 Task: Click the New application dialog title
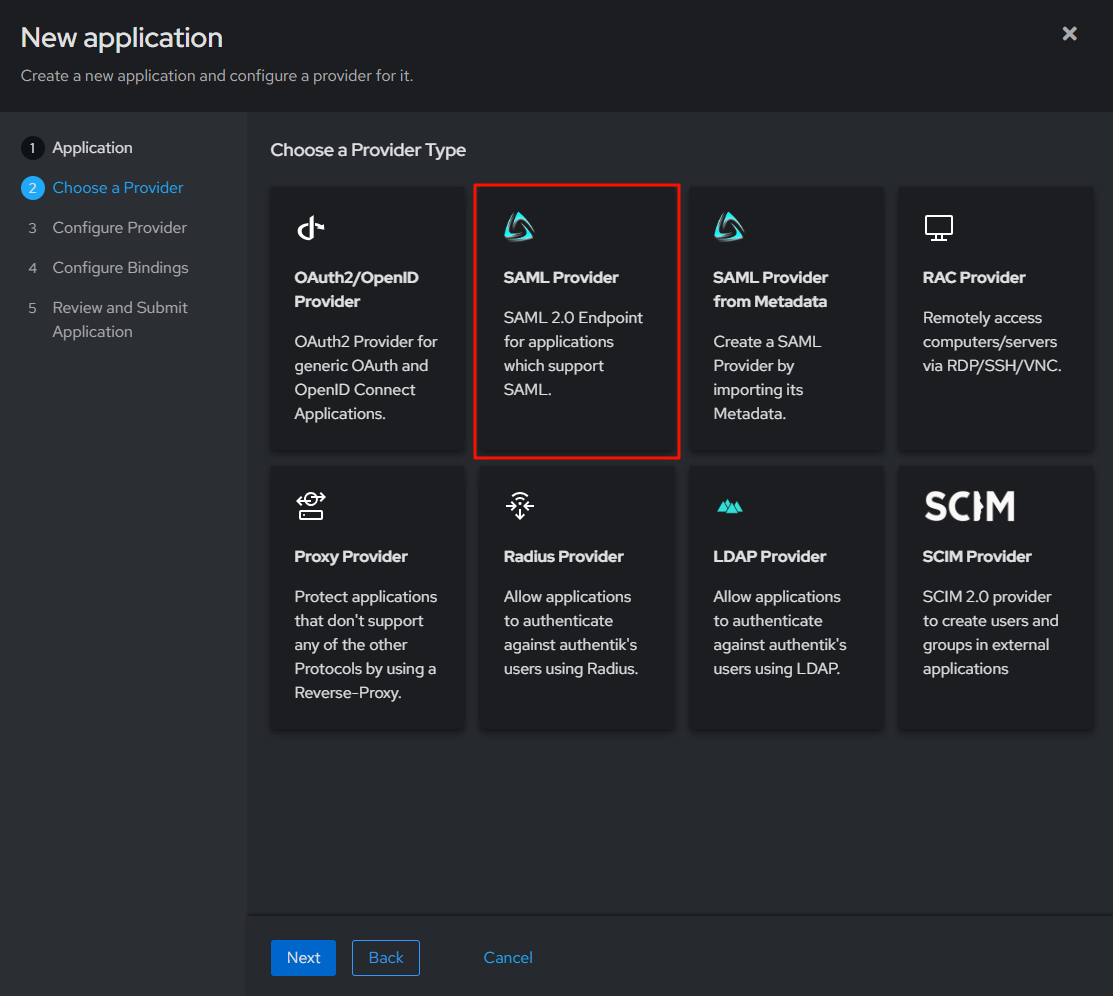point(121,38)
